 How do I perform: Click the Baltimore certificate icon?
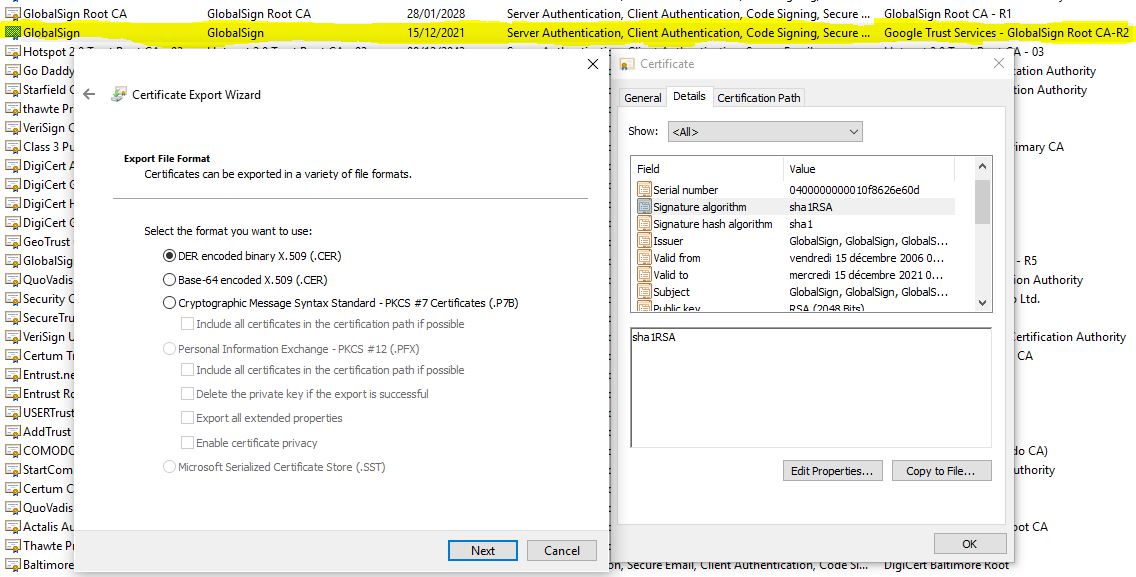[12, 565]
